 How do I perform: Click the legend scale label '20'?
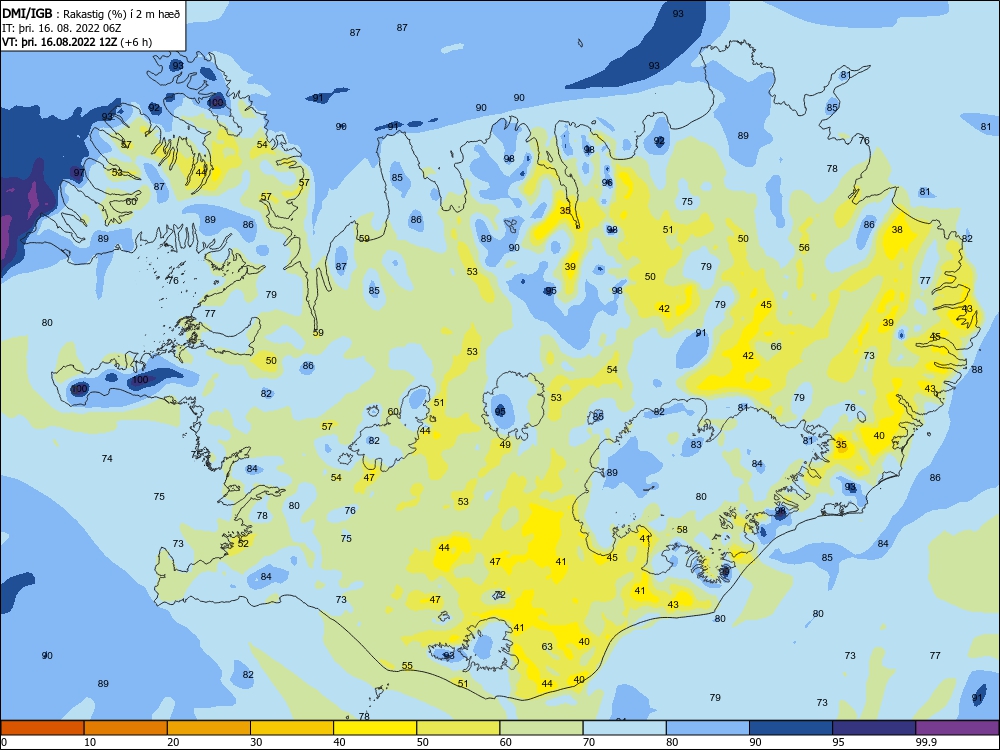coord(173,742)
